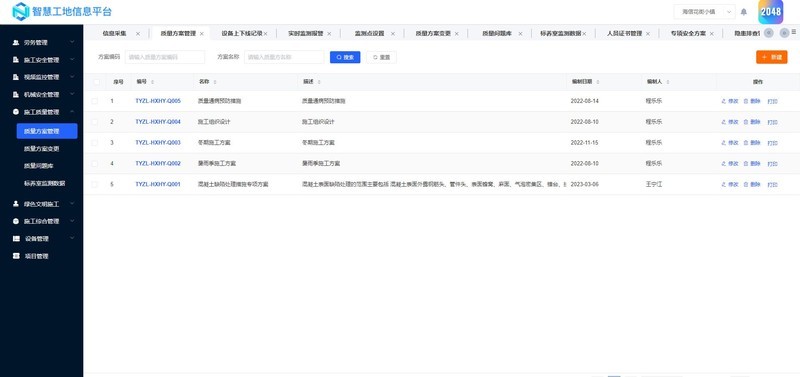Click the 项目管理 sidebar icon
Image resolution: width=800 pixels, height=377 pixels.
click(x=16, y=256)
